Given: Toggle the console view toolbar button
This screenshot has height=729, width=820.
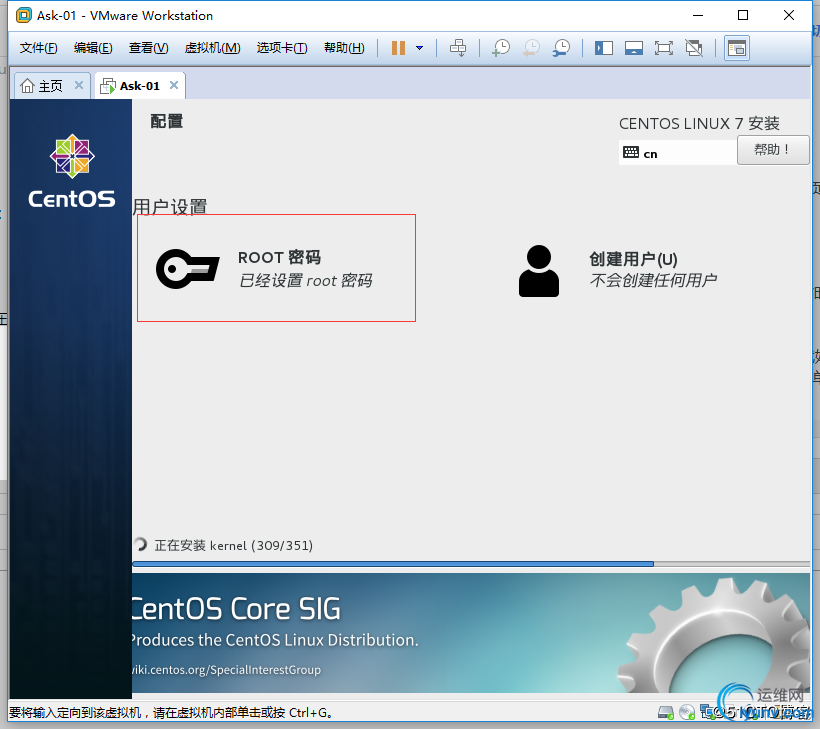Looking at the screenshot, I should pos(737,48).
